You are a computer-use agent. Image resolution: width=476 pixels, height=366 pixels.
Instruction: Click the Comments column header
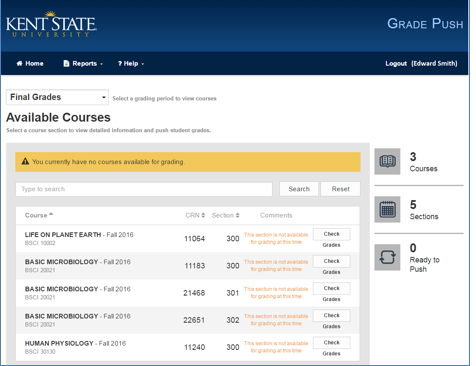pyautogui.click(x=276, y=215)
